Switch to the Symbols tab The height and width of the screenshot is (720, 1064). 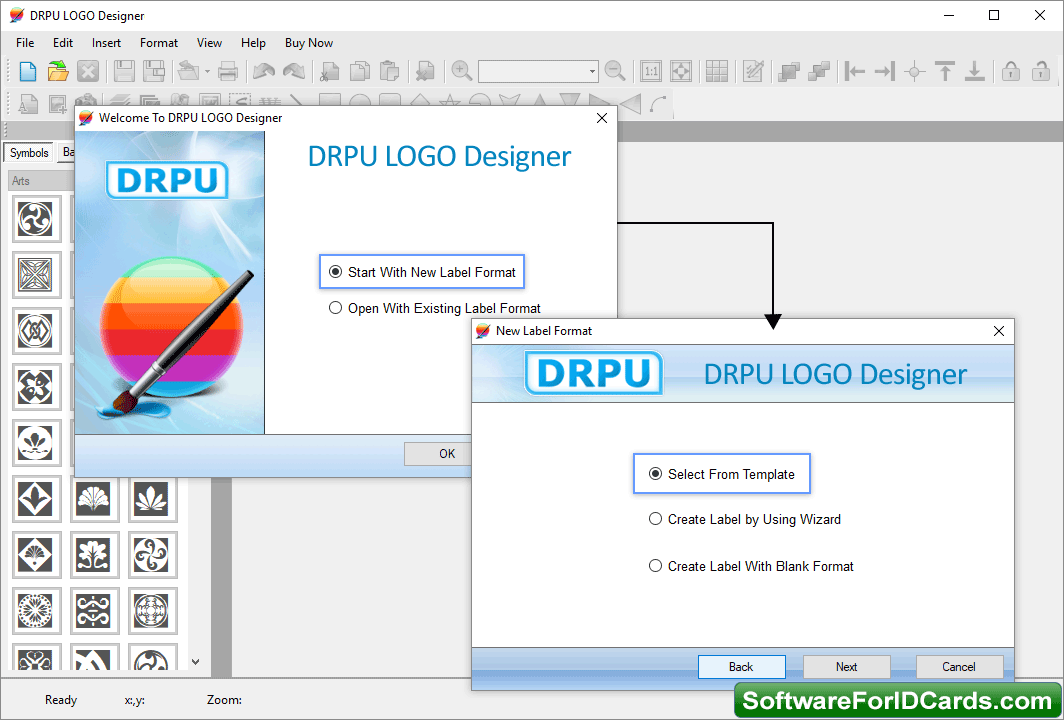pyautogui.click(x=29, y=153)
